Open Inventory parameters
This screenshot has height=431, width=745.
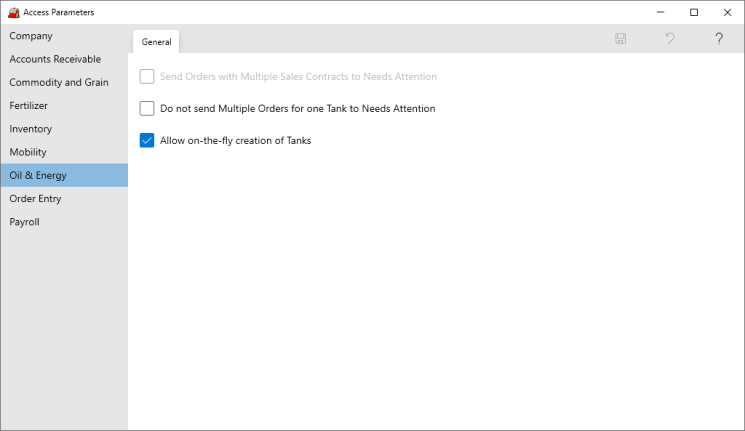coord(31,129)
